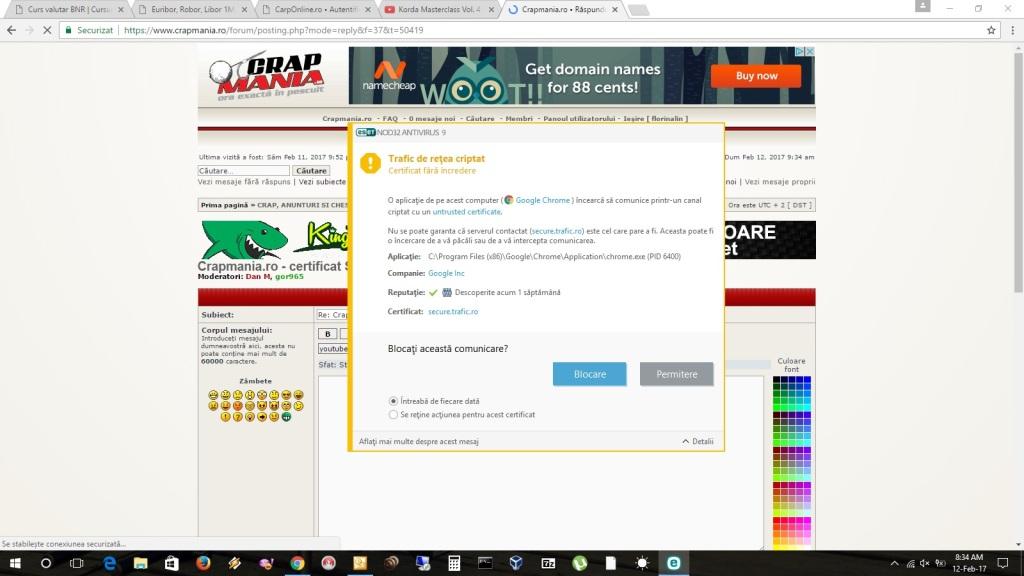Click the ESET icon on the taskbar
The width and height of the screenshot is (1024, 576).
point(673,563)
